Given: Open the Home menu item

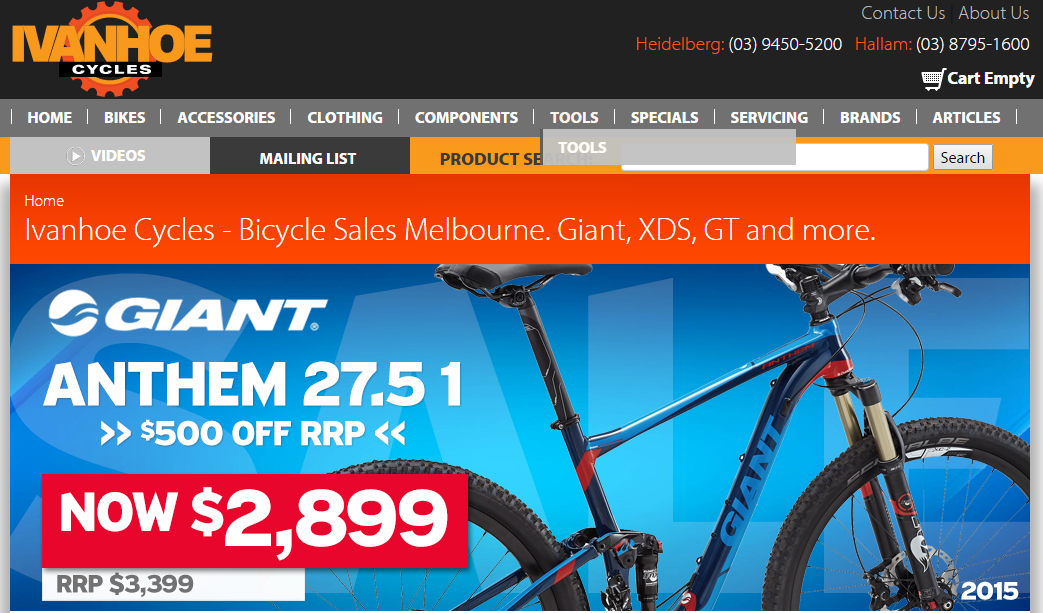Looking at the screenshot, I should pyautogui.click(x=49, y=118).
